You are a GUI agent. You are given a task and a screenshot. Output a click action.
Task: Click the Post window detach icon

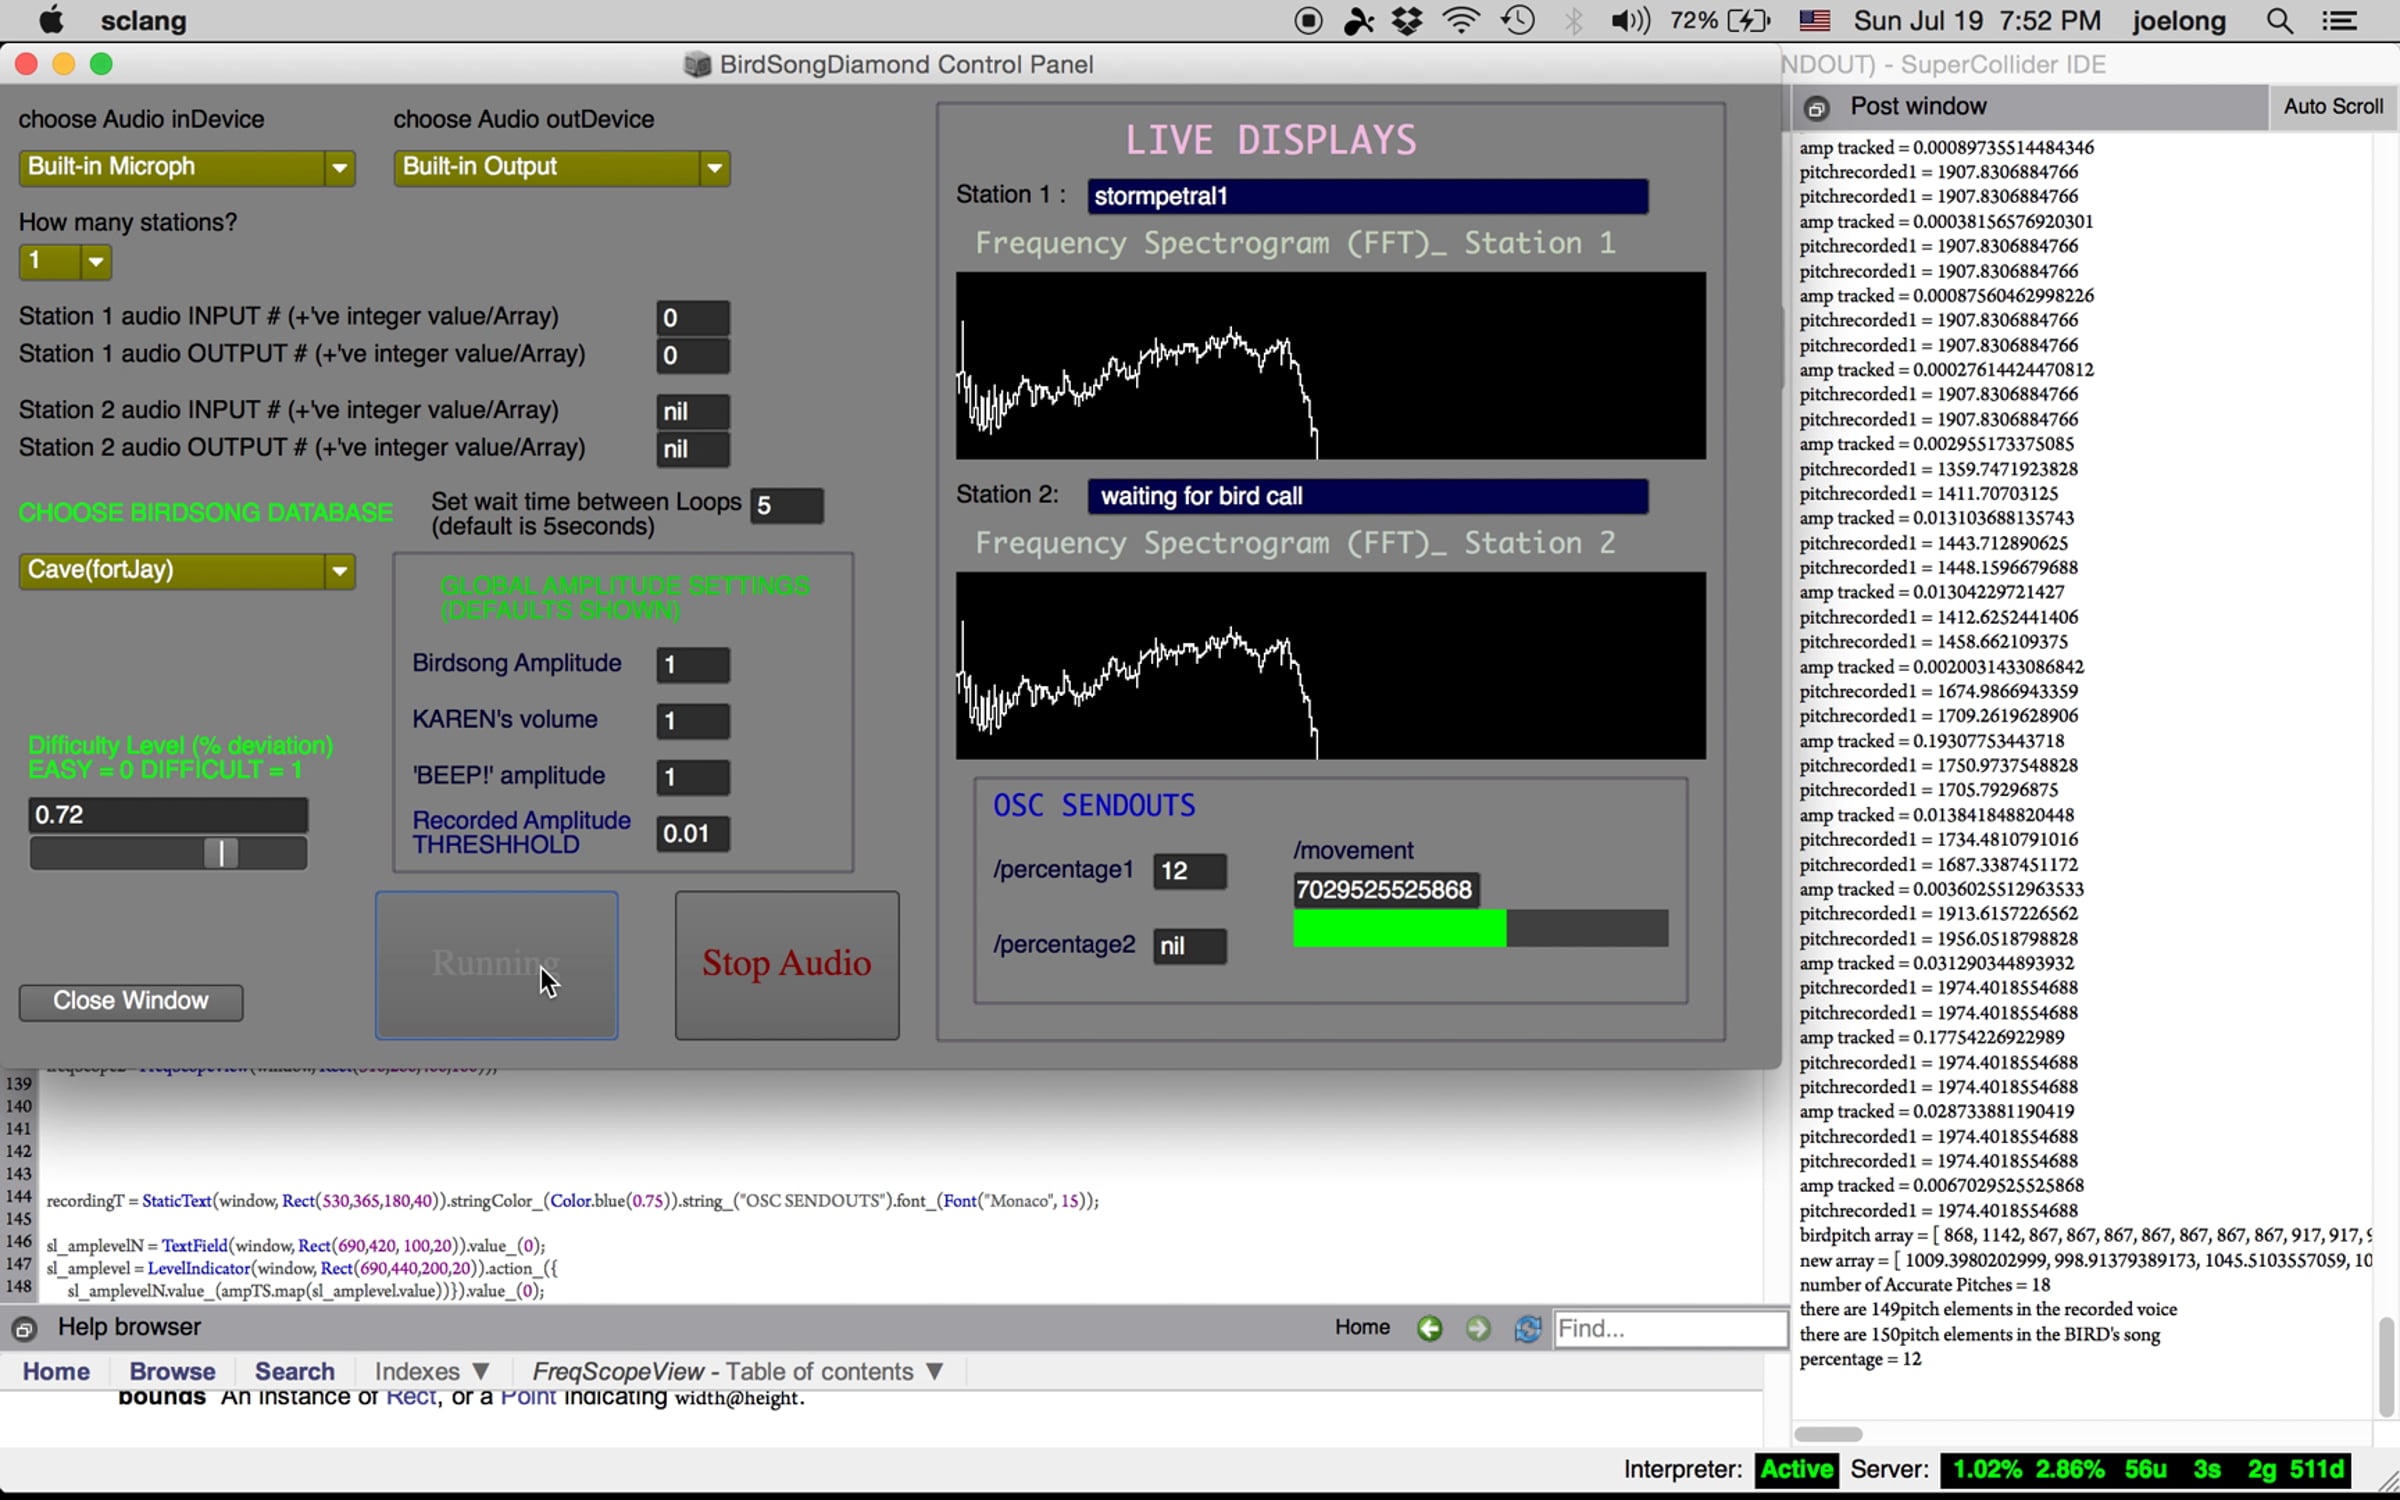click(x=1817, y=108)
